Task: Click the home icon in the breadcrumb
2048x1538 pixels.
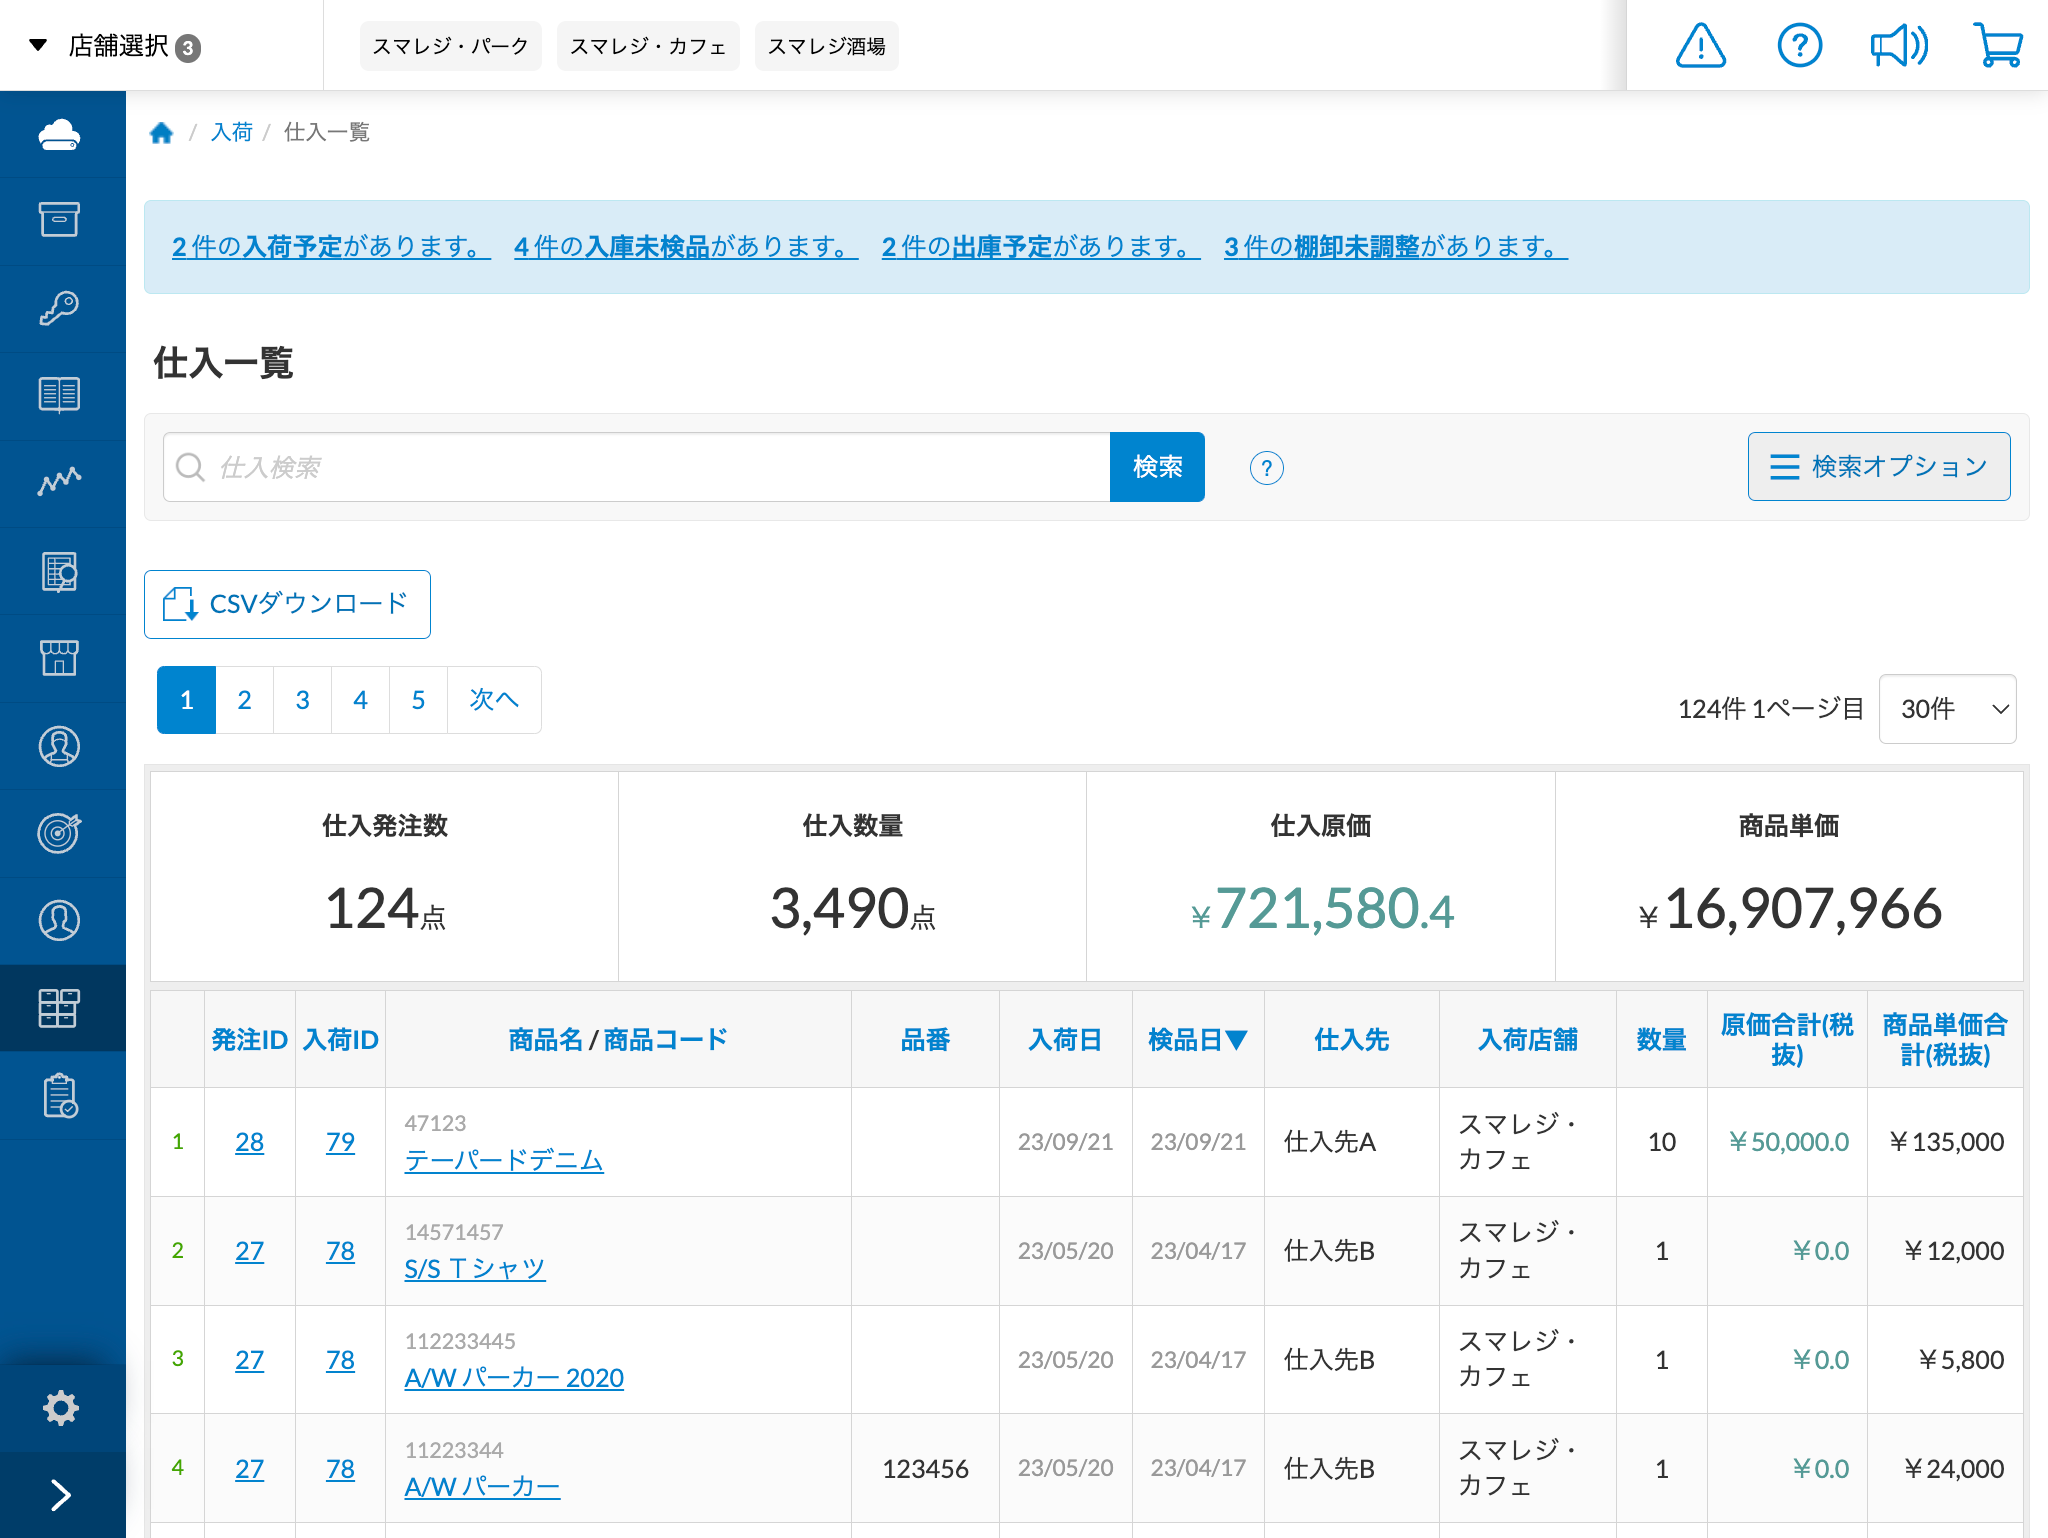Action: 162,131
